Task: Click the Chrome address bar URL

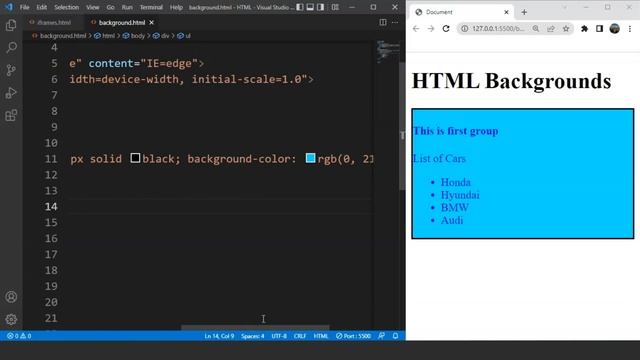Action: pos(498,29)
